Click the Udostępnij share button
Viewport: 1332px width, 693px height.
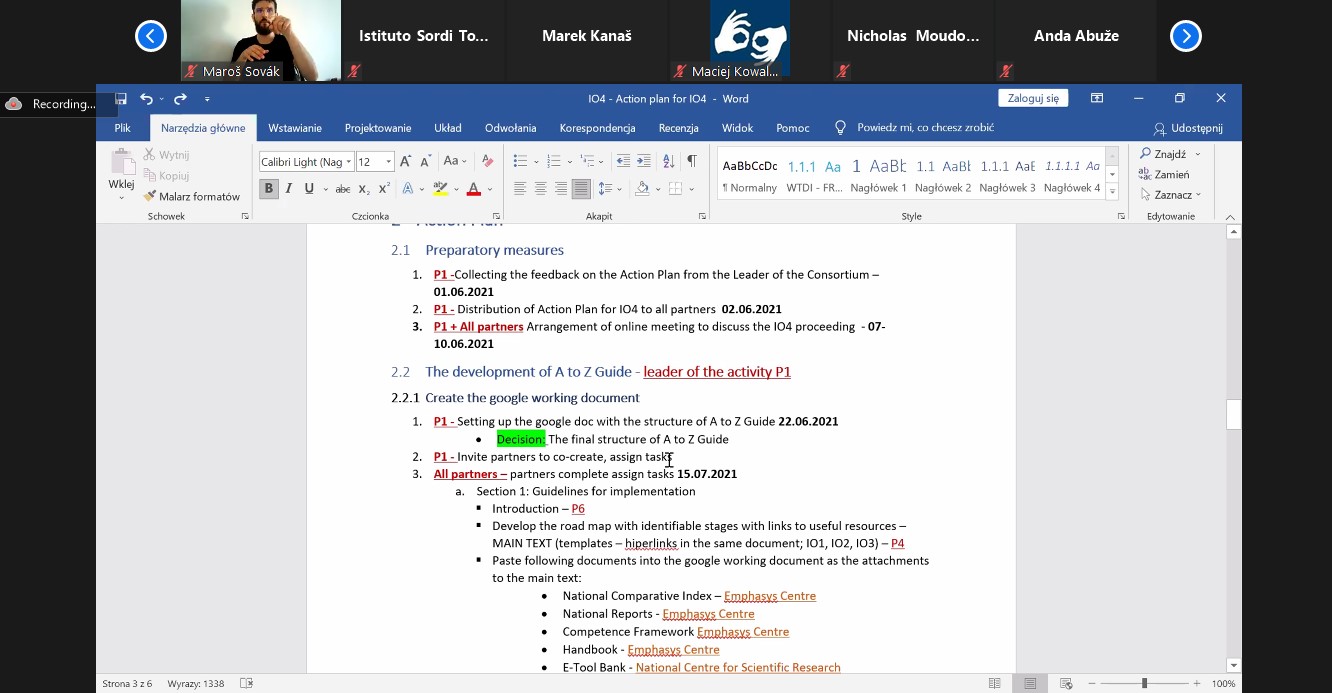click(1188, 129)
